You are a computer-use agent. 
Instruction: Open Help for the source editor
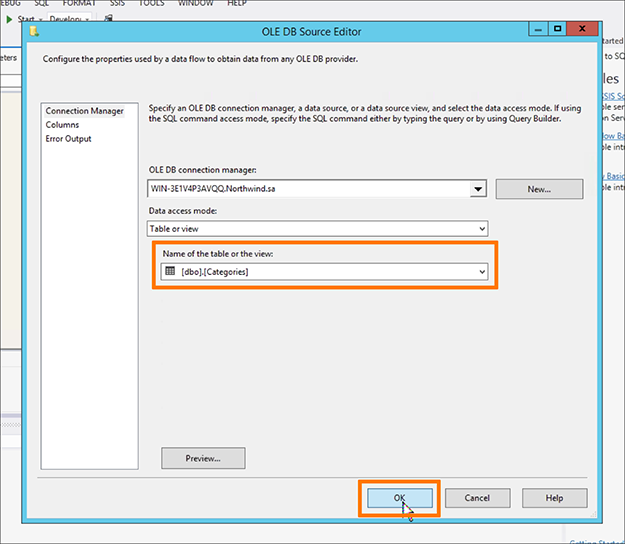pos(554,498)
